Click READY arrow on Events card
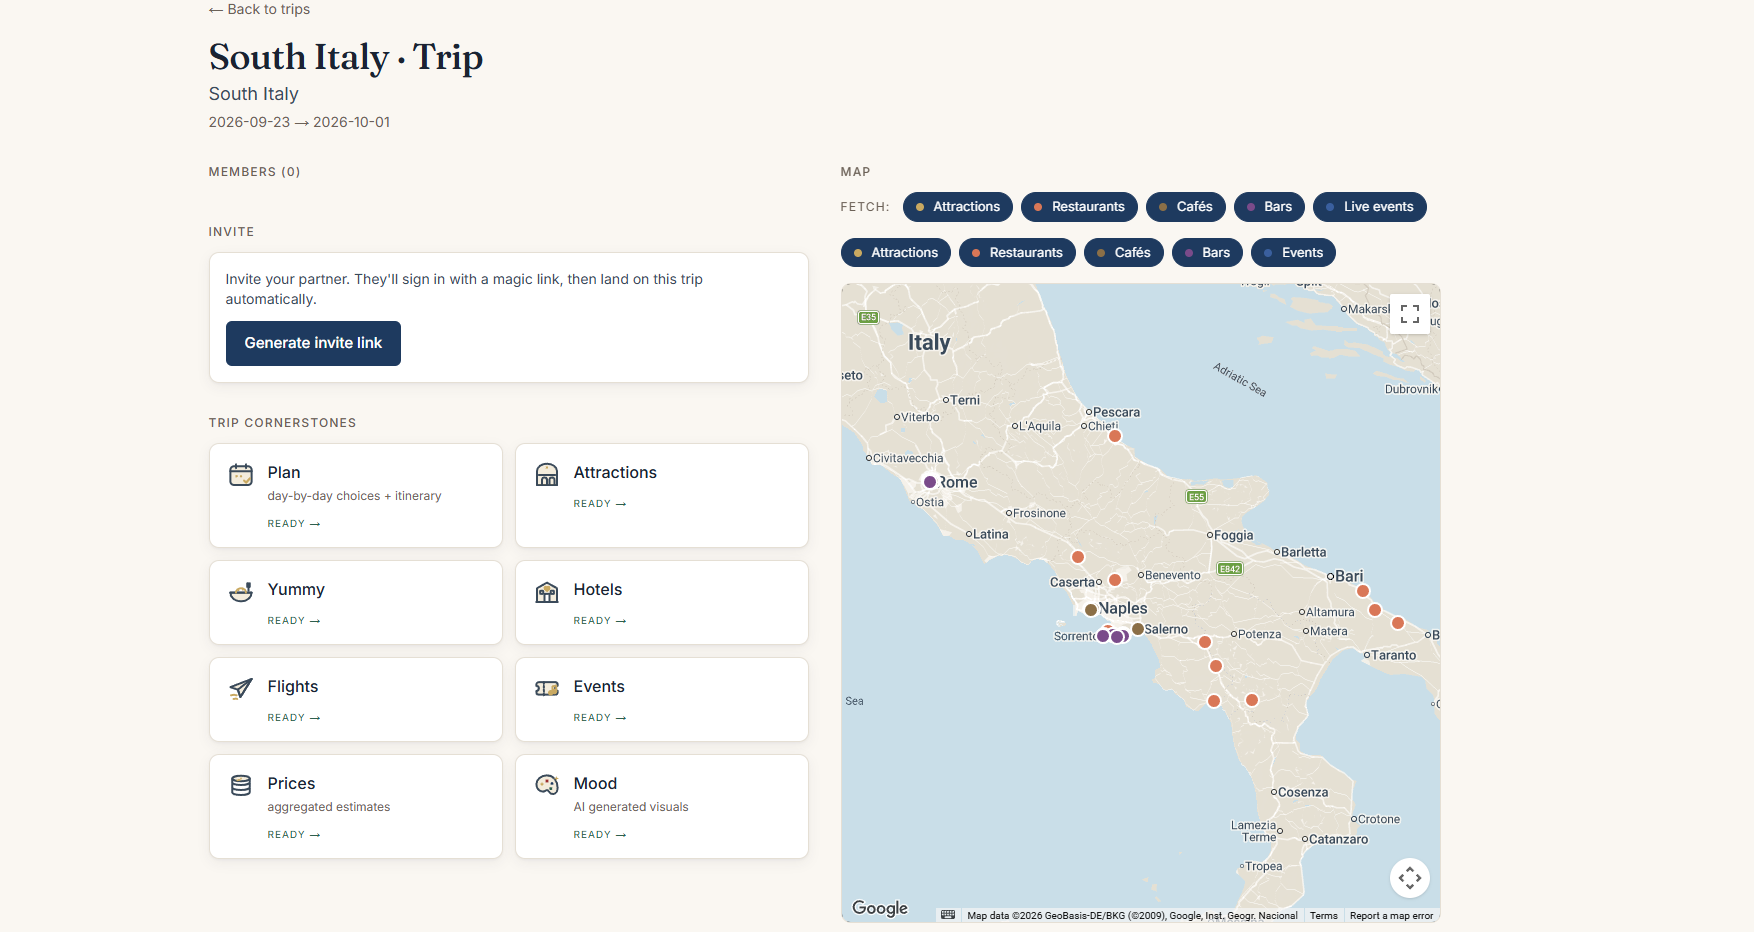Image resolution: width=1754 pixels, height=932 pixels. pyautogui.click(x=600, y=718)
